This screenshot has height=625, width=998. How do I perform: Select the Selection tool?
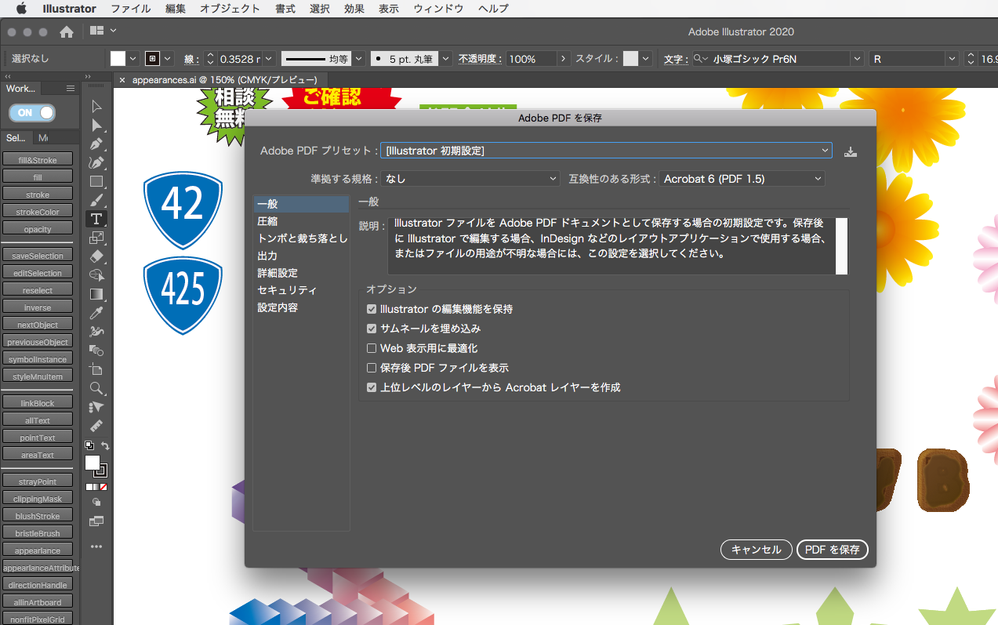point(96,104)
